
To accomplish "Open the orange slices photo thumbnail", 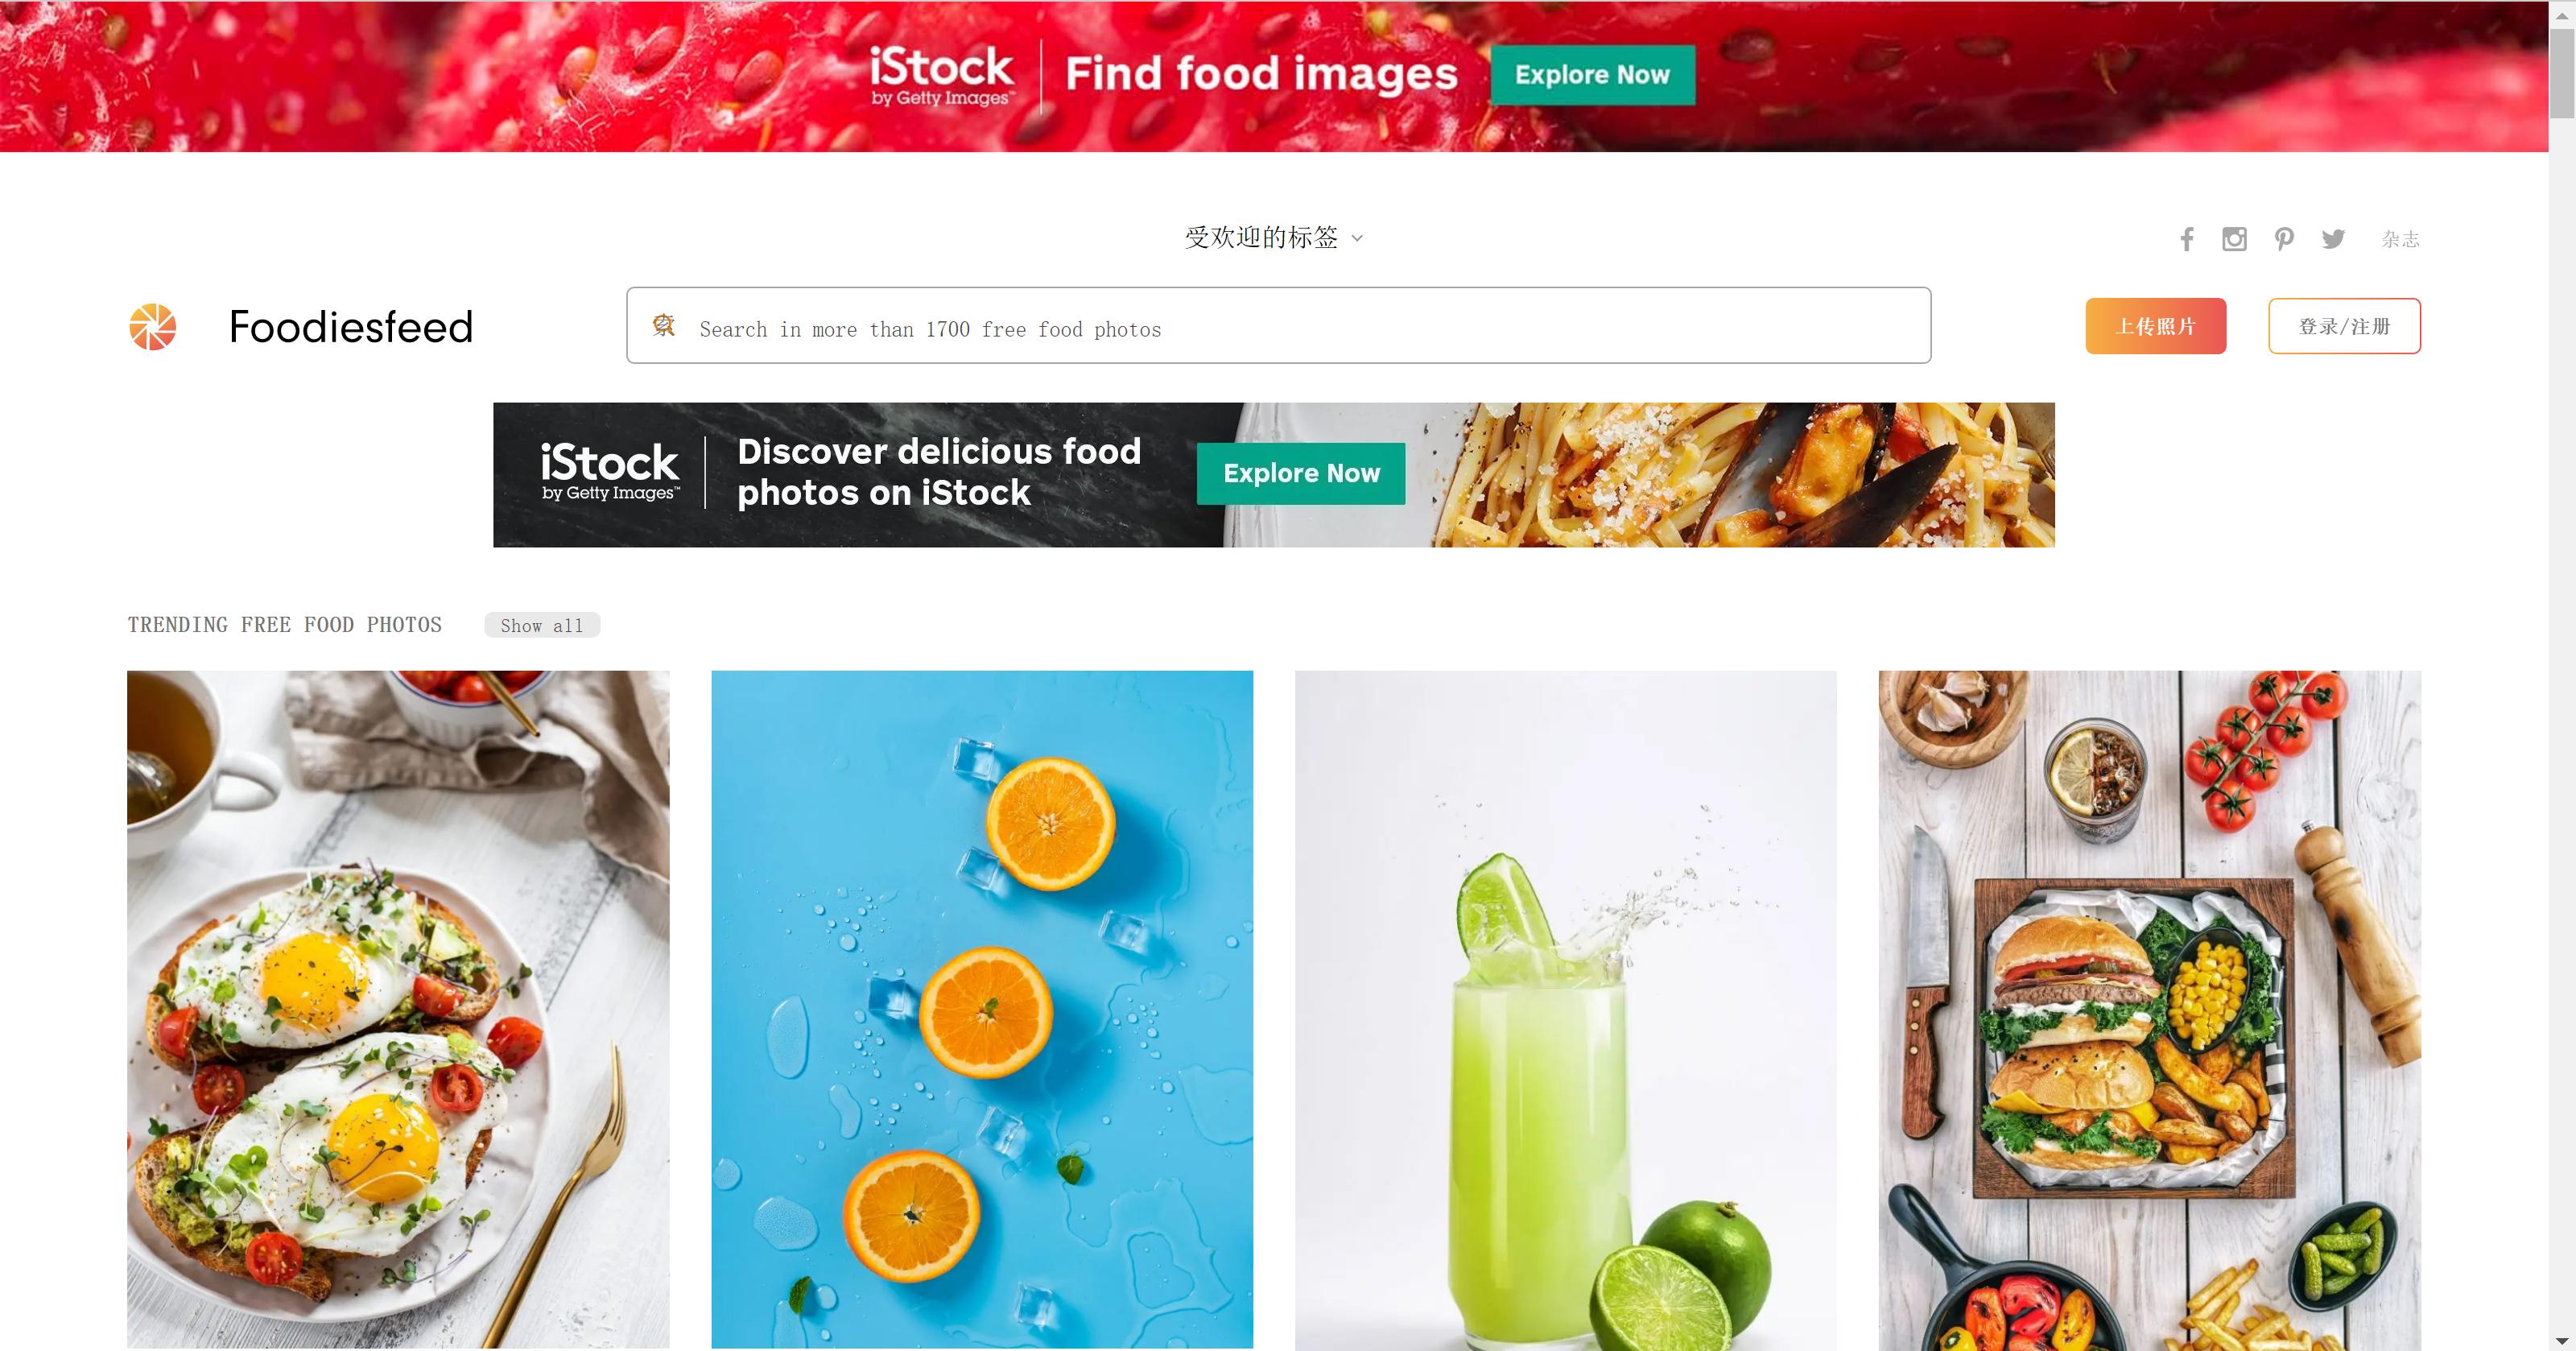I will click(981, 1009).
